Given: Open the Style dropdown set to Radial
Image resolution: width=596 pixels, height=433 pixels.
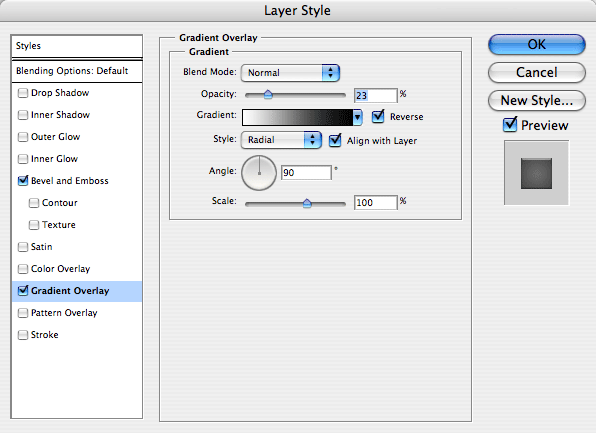Looking at the screenshot, I should click(281, 140).
